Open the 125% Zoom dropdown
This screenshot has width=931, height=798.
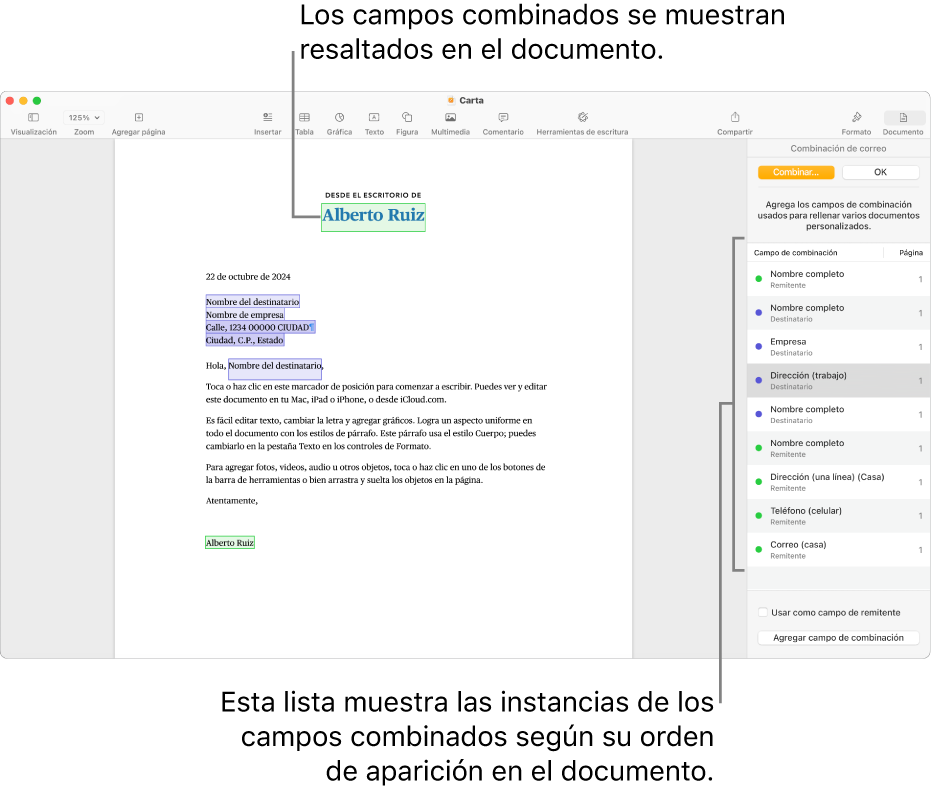coord(84,118)
